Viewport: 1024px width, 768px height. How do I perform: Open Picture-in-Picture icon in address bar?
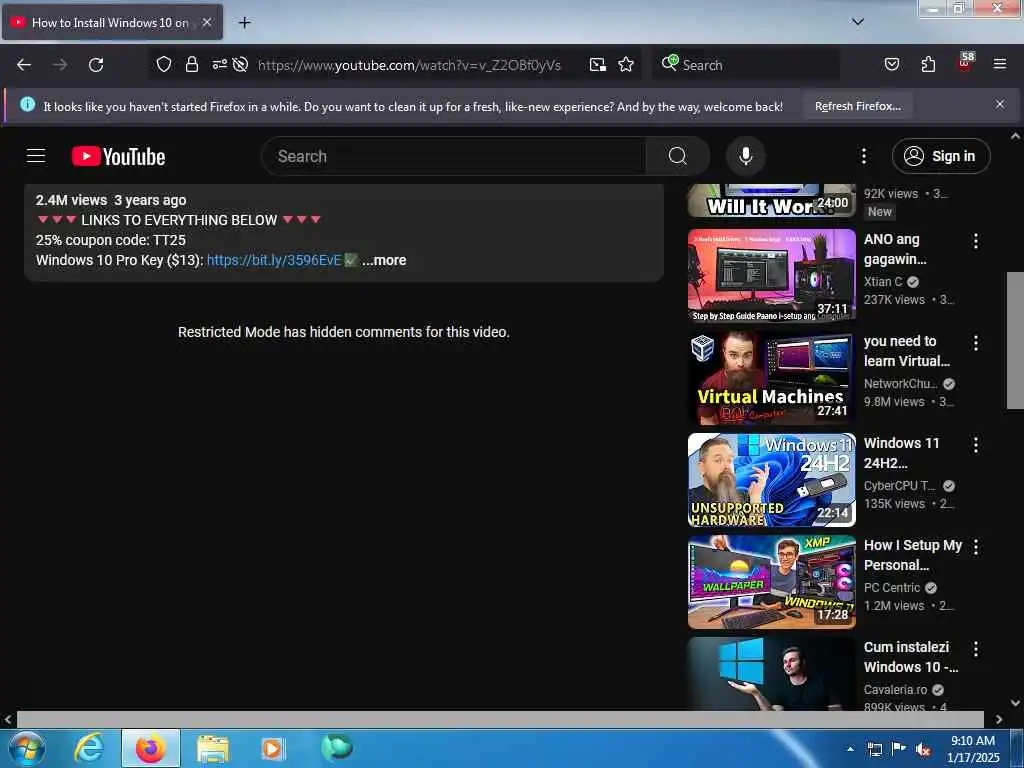point(598,64)
